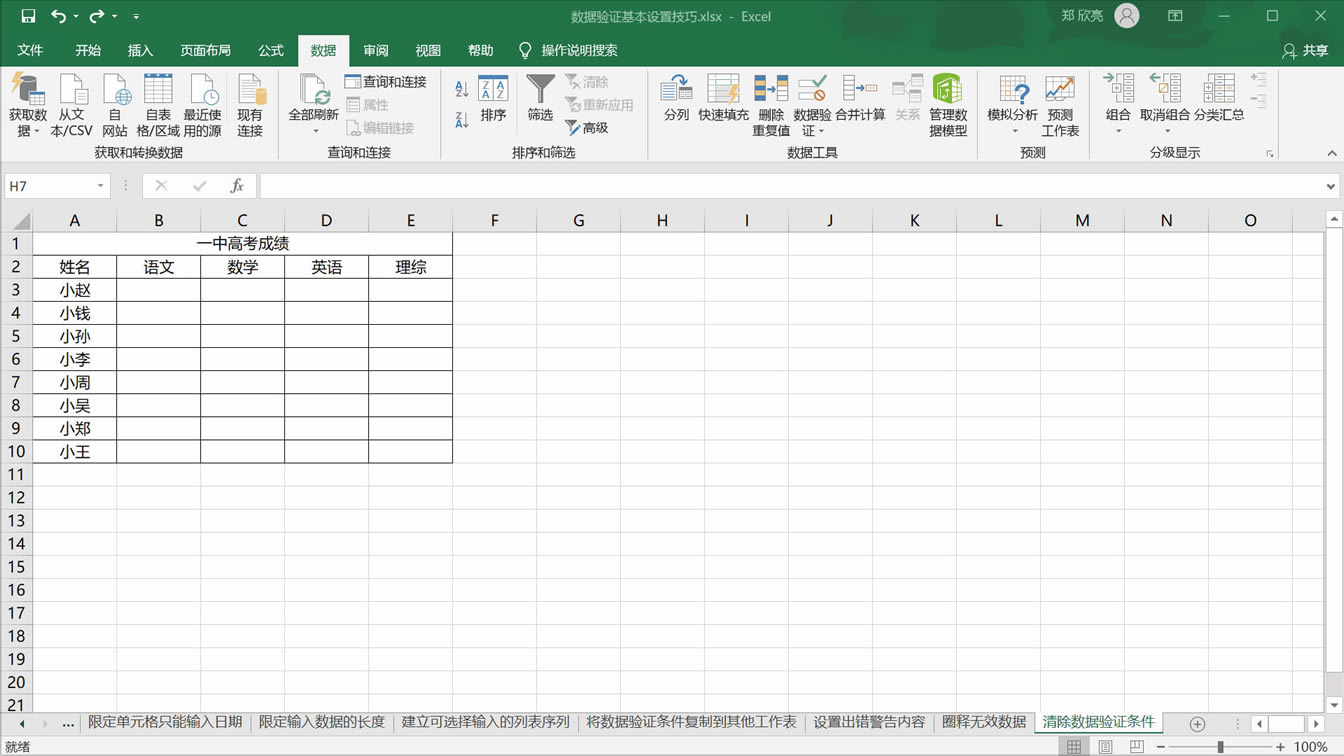Switch to Page Break Preview in status bar
This screenshot has height=756, width=1344.
[1136, 745]
